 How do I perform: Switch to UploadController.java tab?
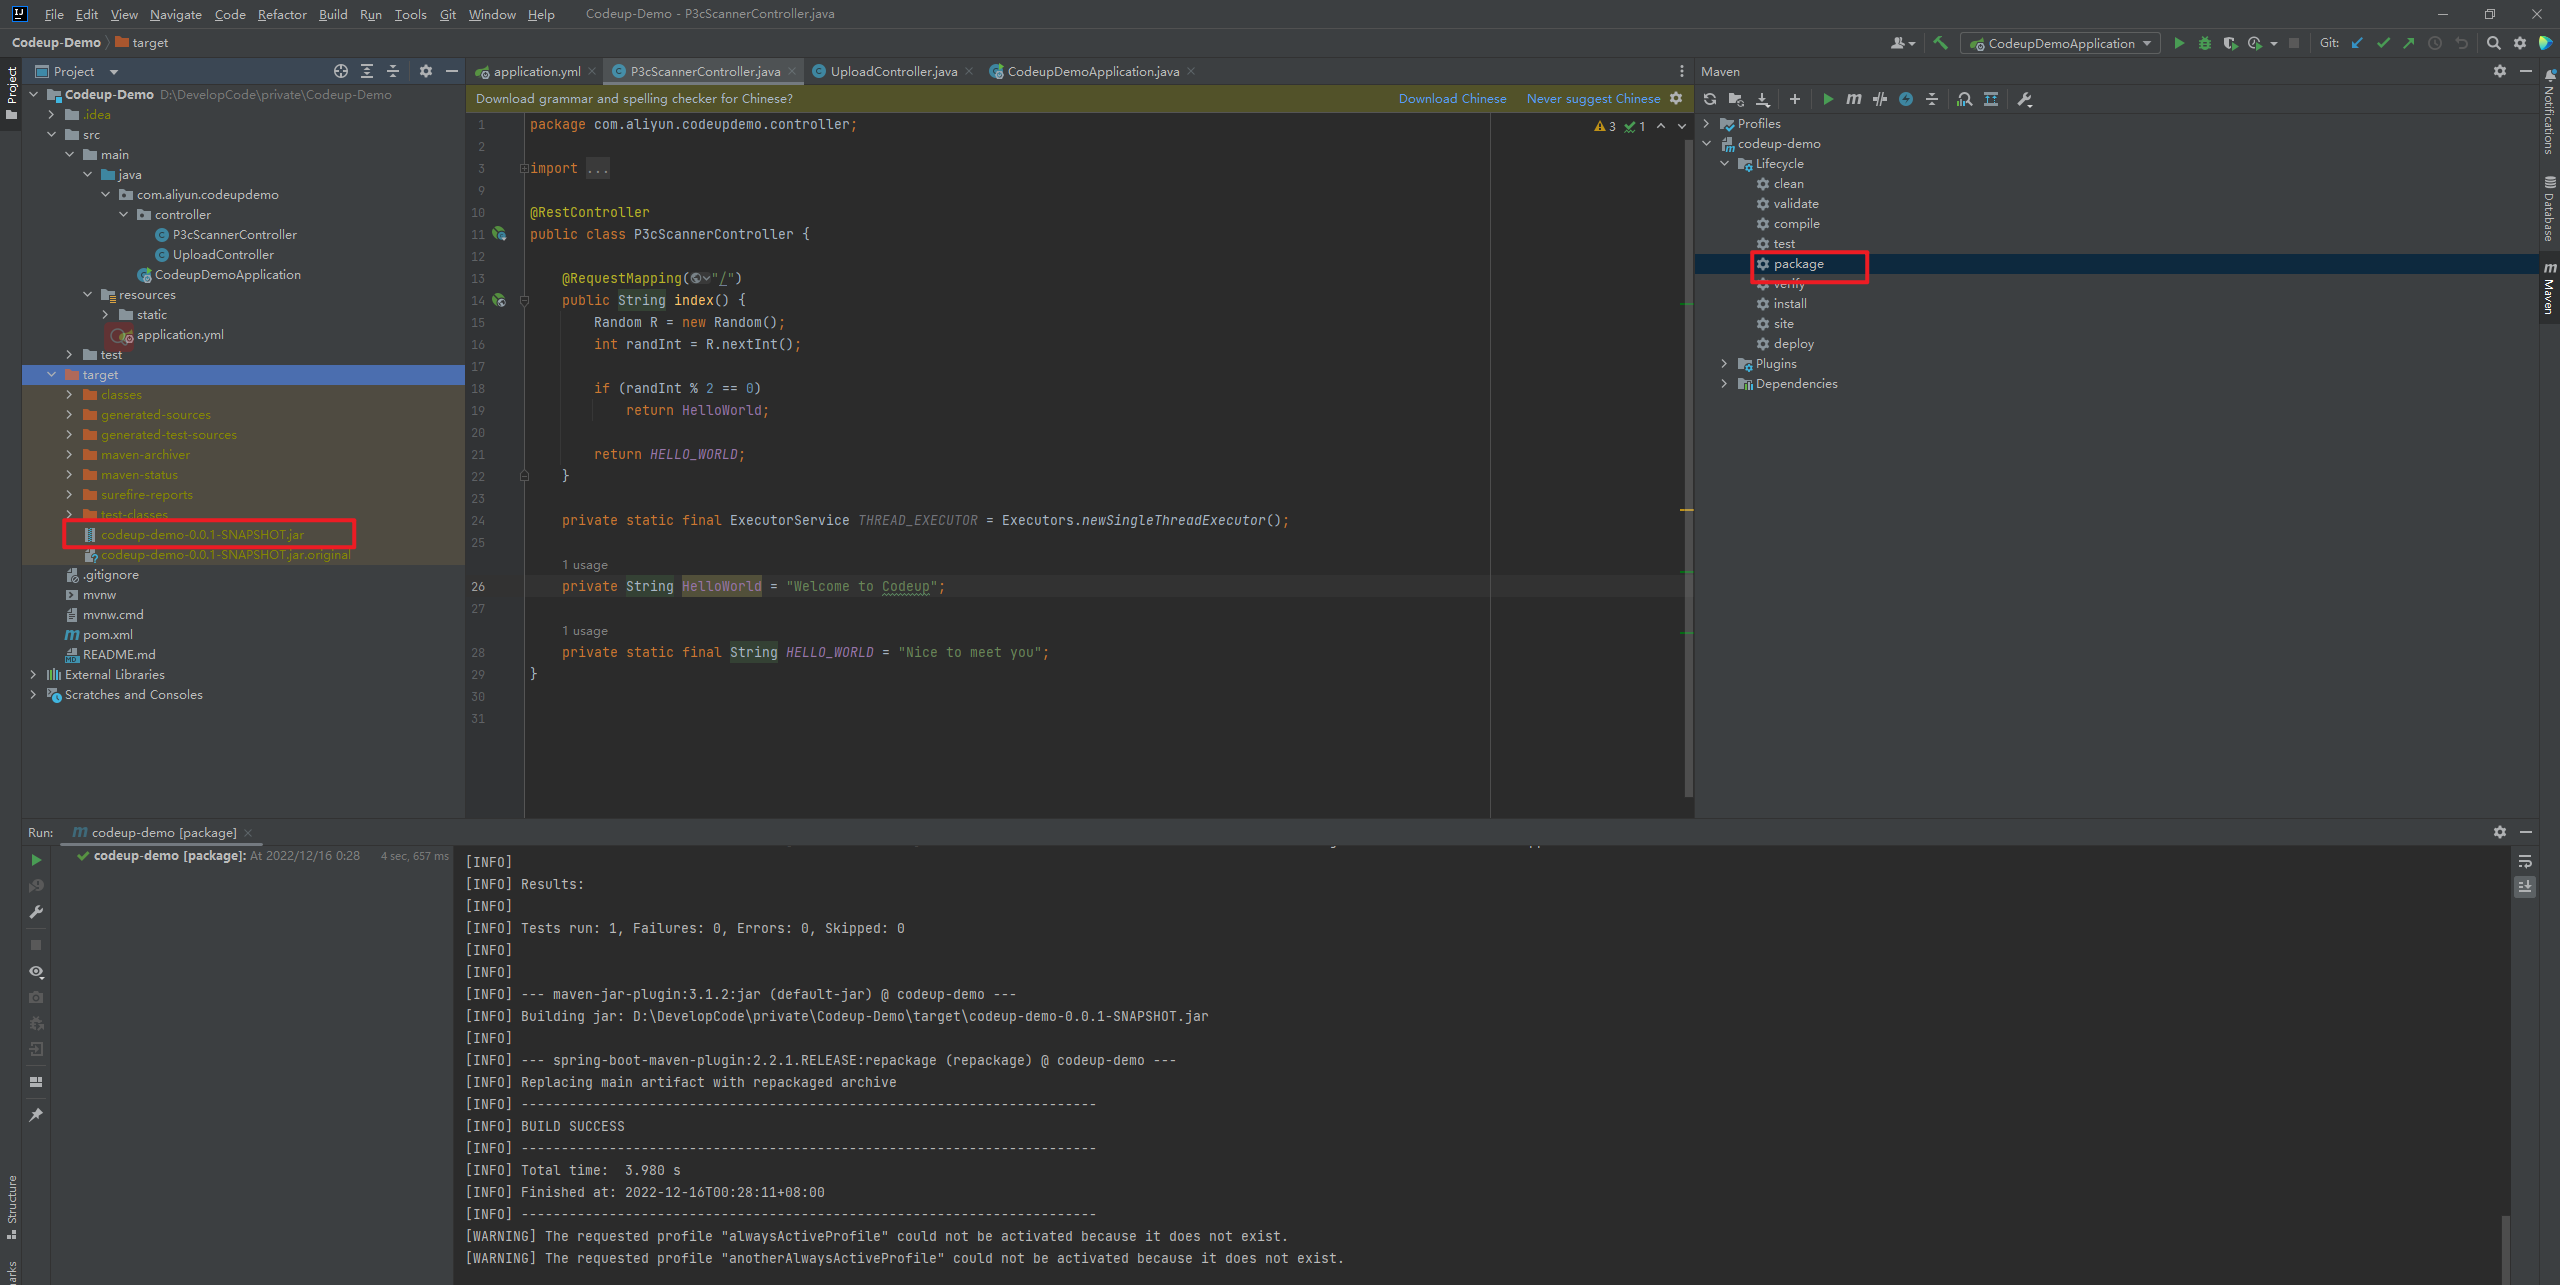pyautogui.click(x=892, y=71)
